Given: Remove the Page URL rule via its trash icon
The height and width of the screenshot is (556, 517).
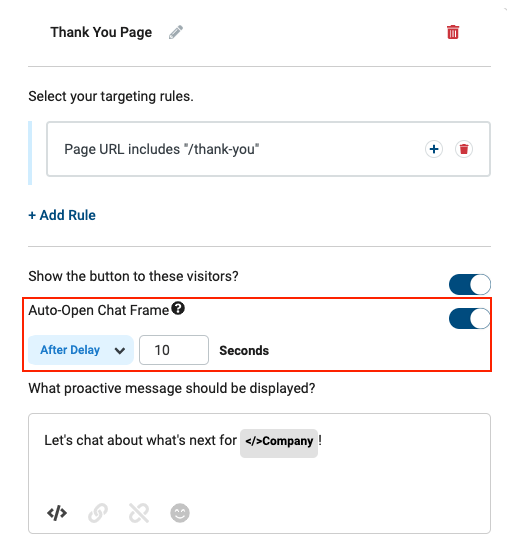Looking at the screenshot, I should pos(464,149).
